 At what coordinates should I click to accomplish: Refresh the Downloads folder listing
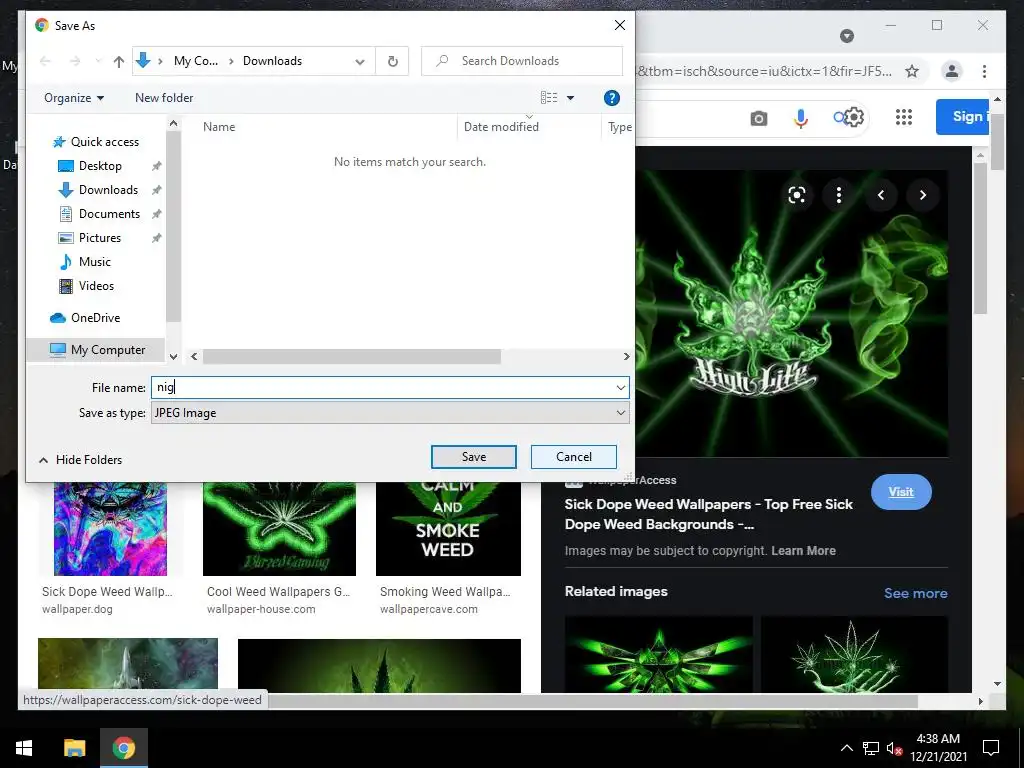click(392, 61)
